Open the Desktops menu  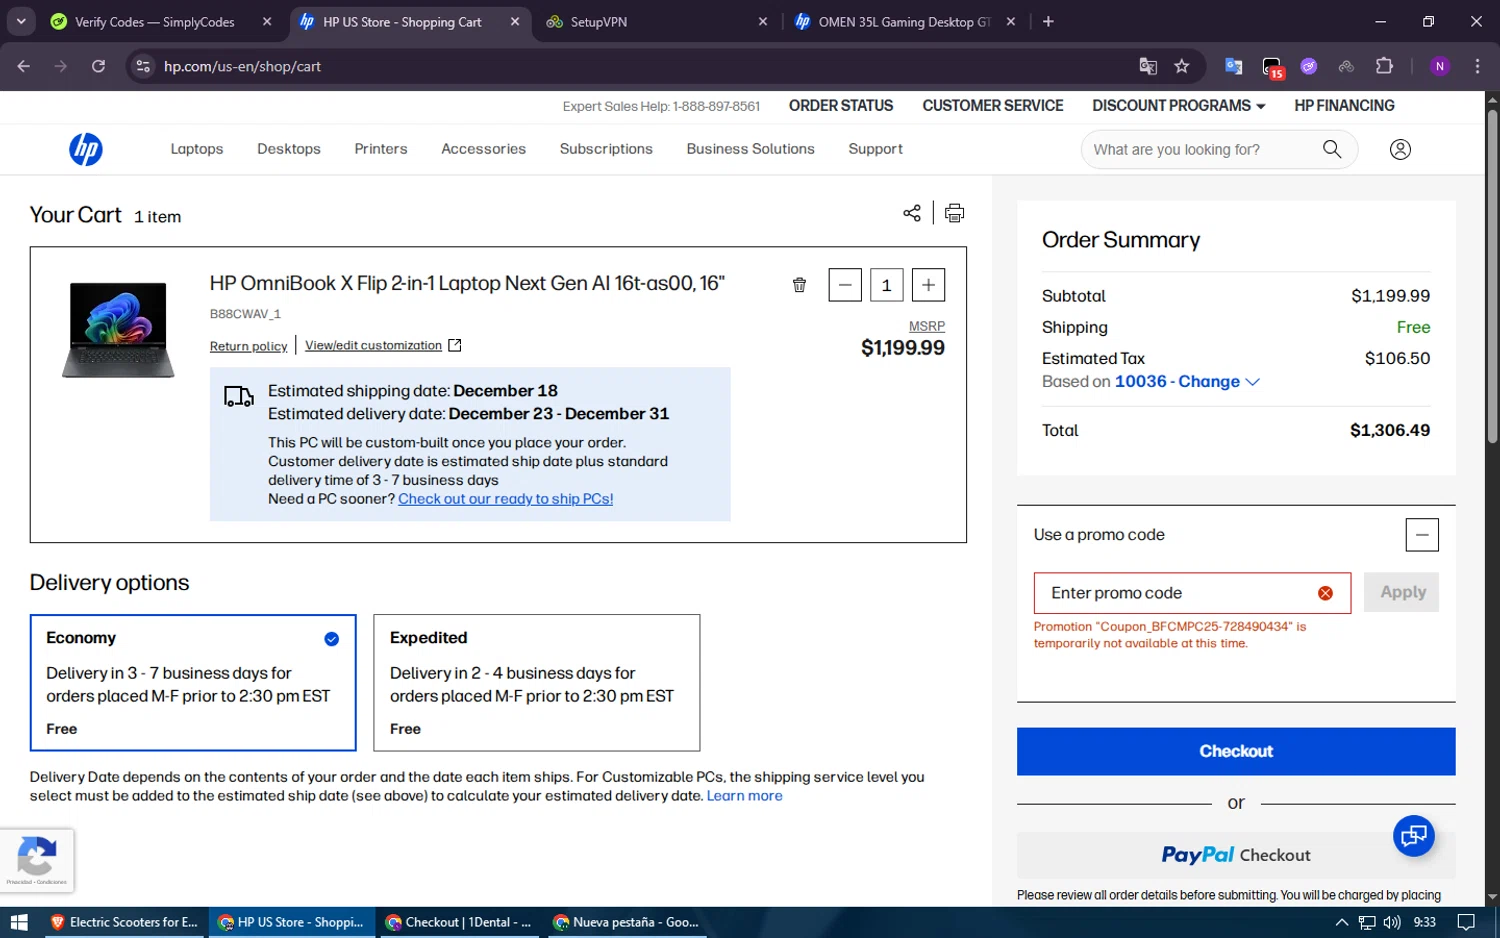289,149
